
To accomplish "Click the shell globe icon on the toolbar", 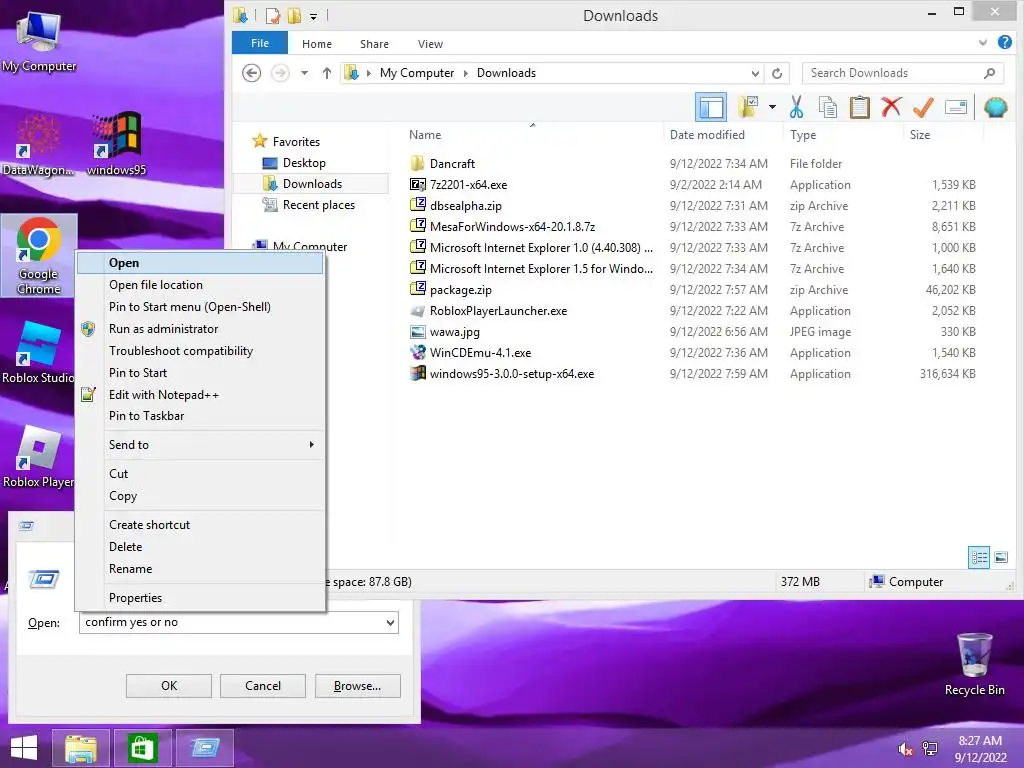I will coord(995,107).
